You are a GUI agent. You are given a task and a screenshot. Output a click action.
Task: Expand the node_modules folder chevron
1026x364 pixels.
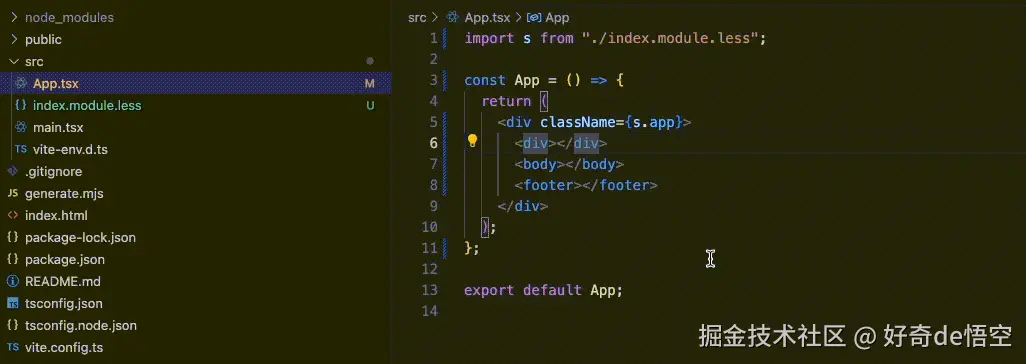point(14,18)
